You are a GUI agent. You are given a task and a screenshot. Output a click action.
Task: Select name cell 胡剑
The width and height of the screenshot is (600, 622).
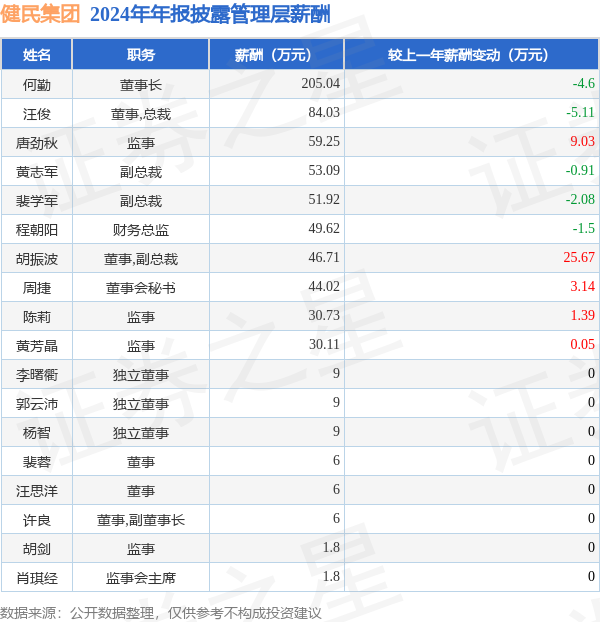pos(36,549)
